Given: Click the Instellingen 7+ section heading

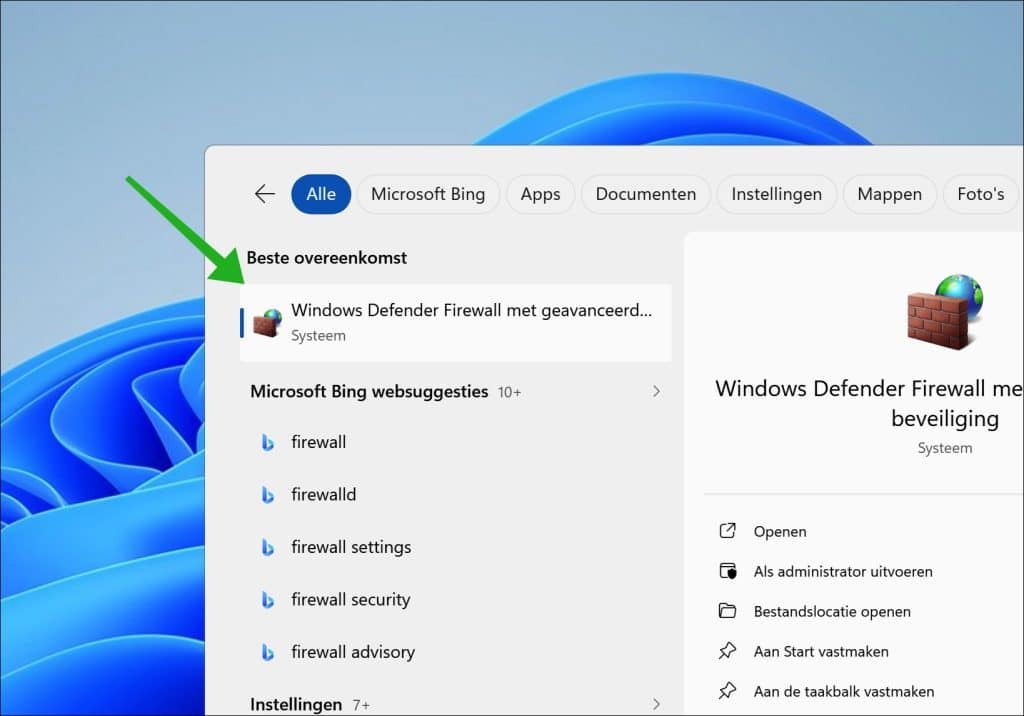Looking at the screenshot, I should pos(310,704).
